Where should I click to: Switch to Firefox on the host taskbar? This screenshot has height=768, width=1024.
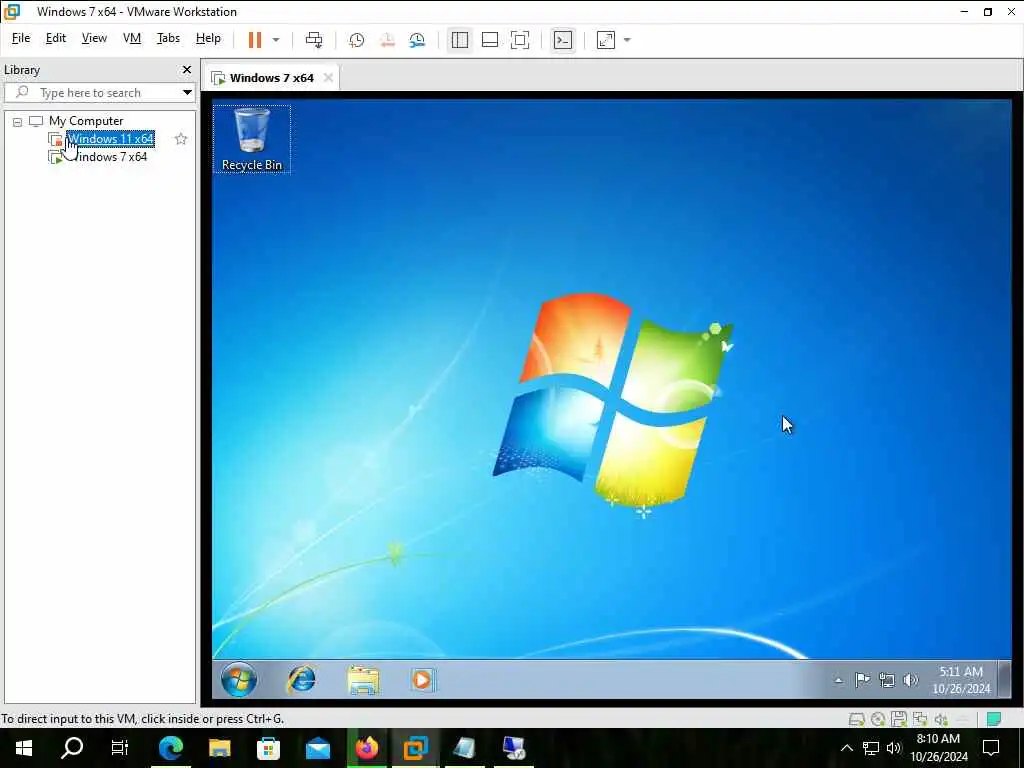coord(367,748)
